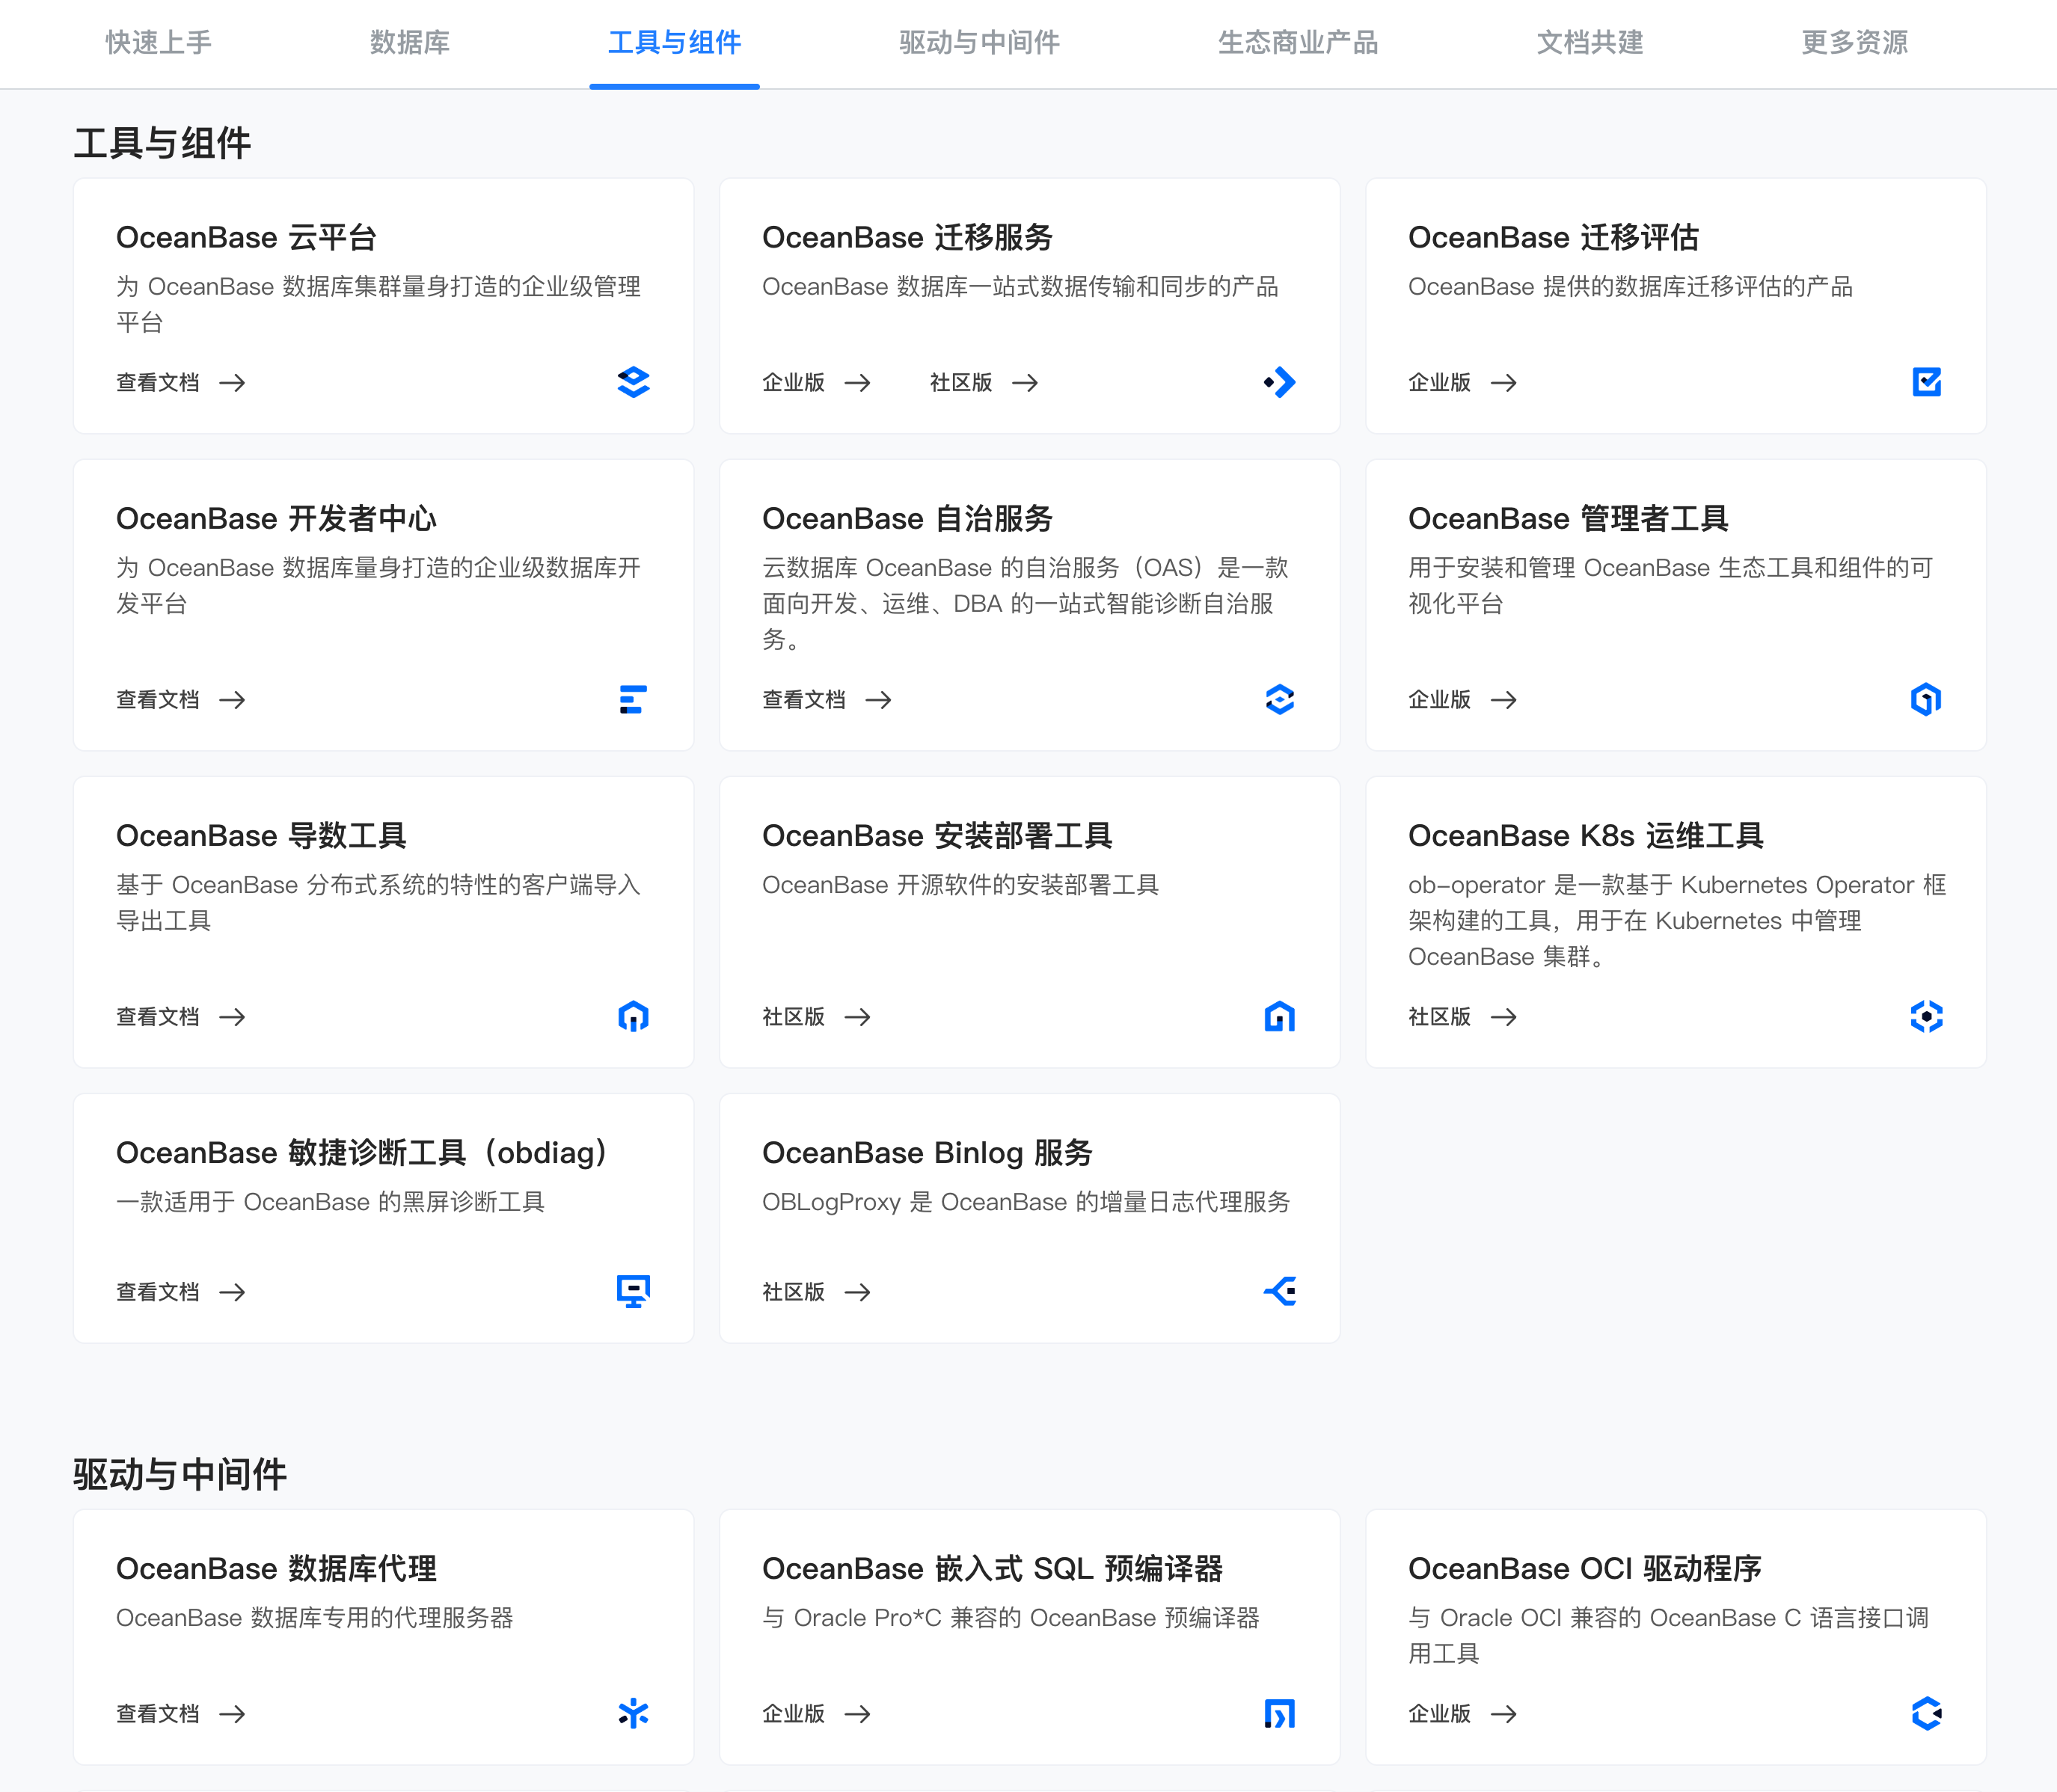The image size is (2057, 1792).
Task: Select the 生态商业产品 tab
Action: coord(1297,42)
